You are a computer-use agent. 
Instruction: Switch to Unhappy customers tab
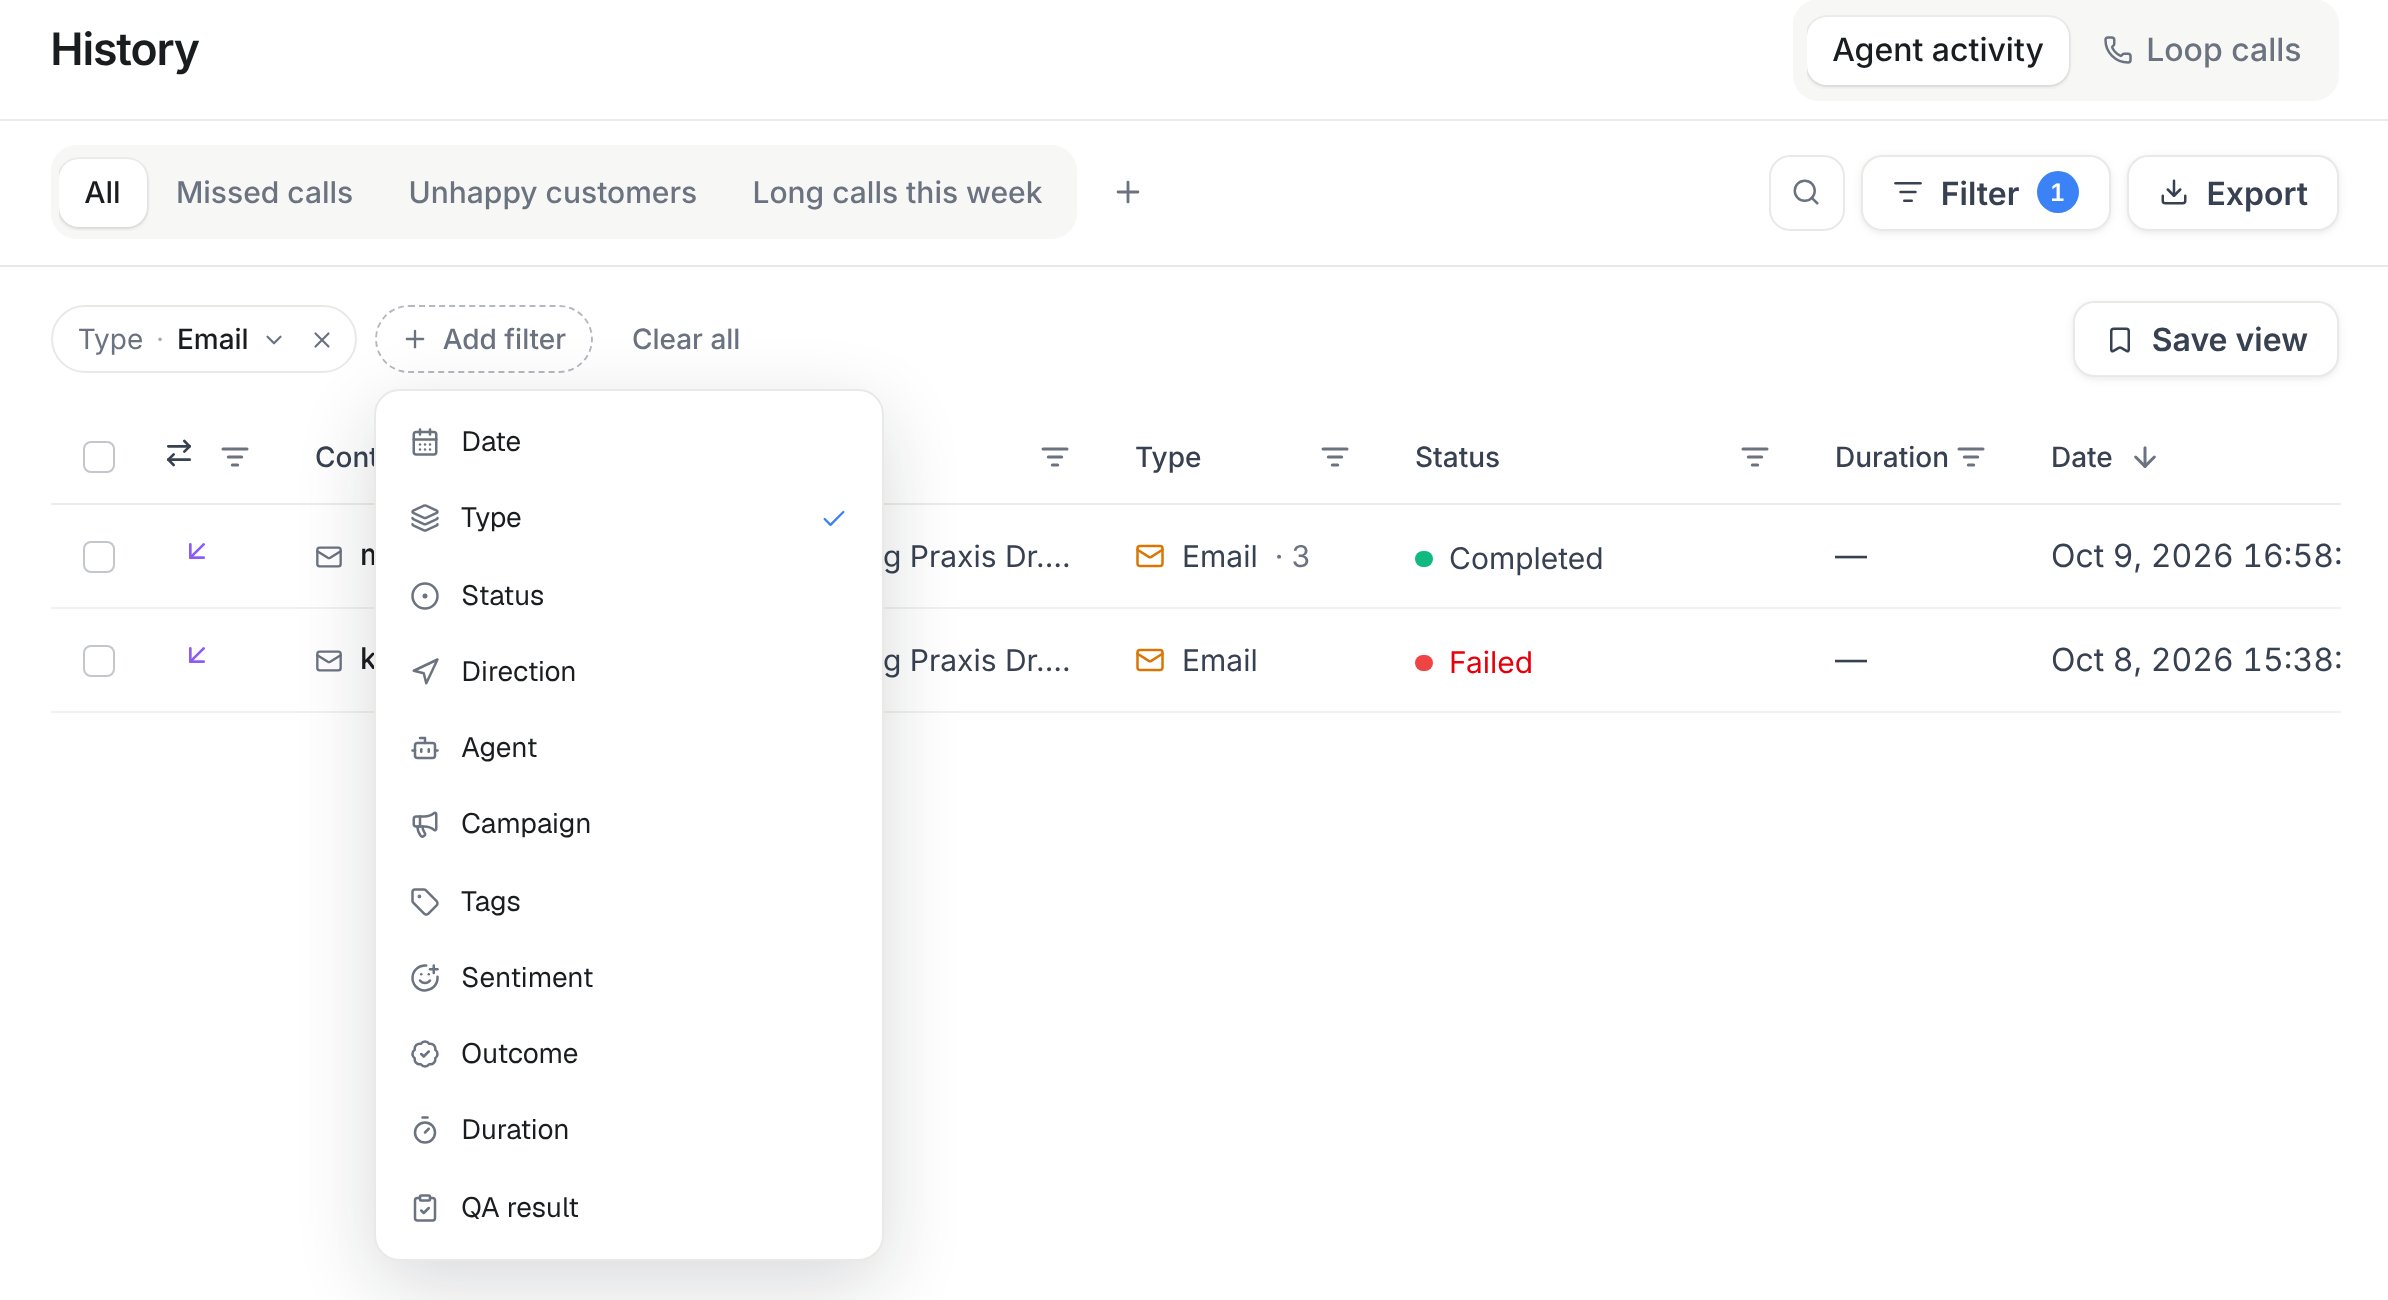552,192
